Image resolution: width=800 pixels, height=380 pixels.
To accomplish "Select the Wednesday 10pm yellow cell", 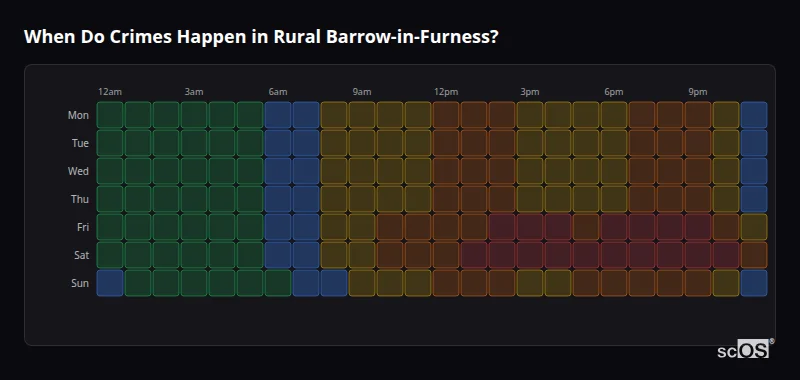I will (726, 171).
